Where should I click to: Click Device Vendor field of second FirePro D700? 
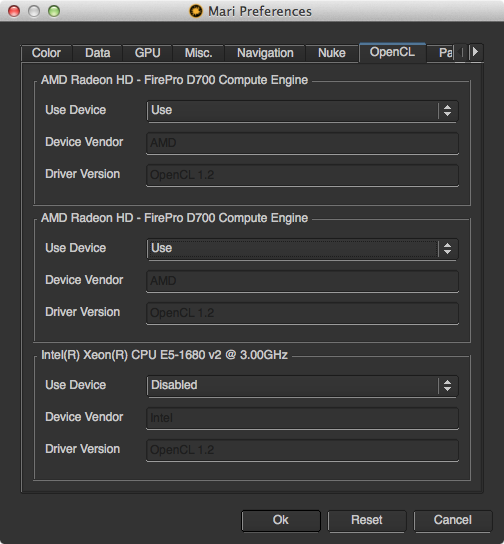click(x=302, y=281)
